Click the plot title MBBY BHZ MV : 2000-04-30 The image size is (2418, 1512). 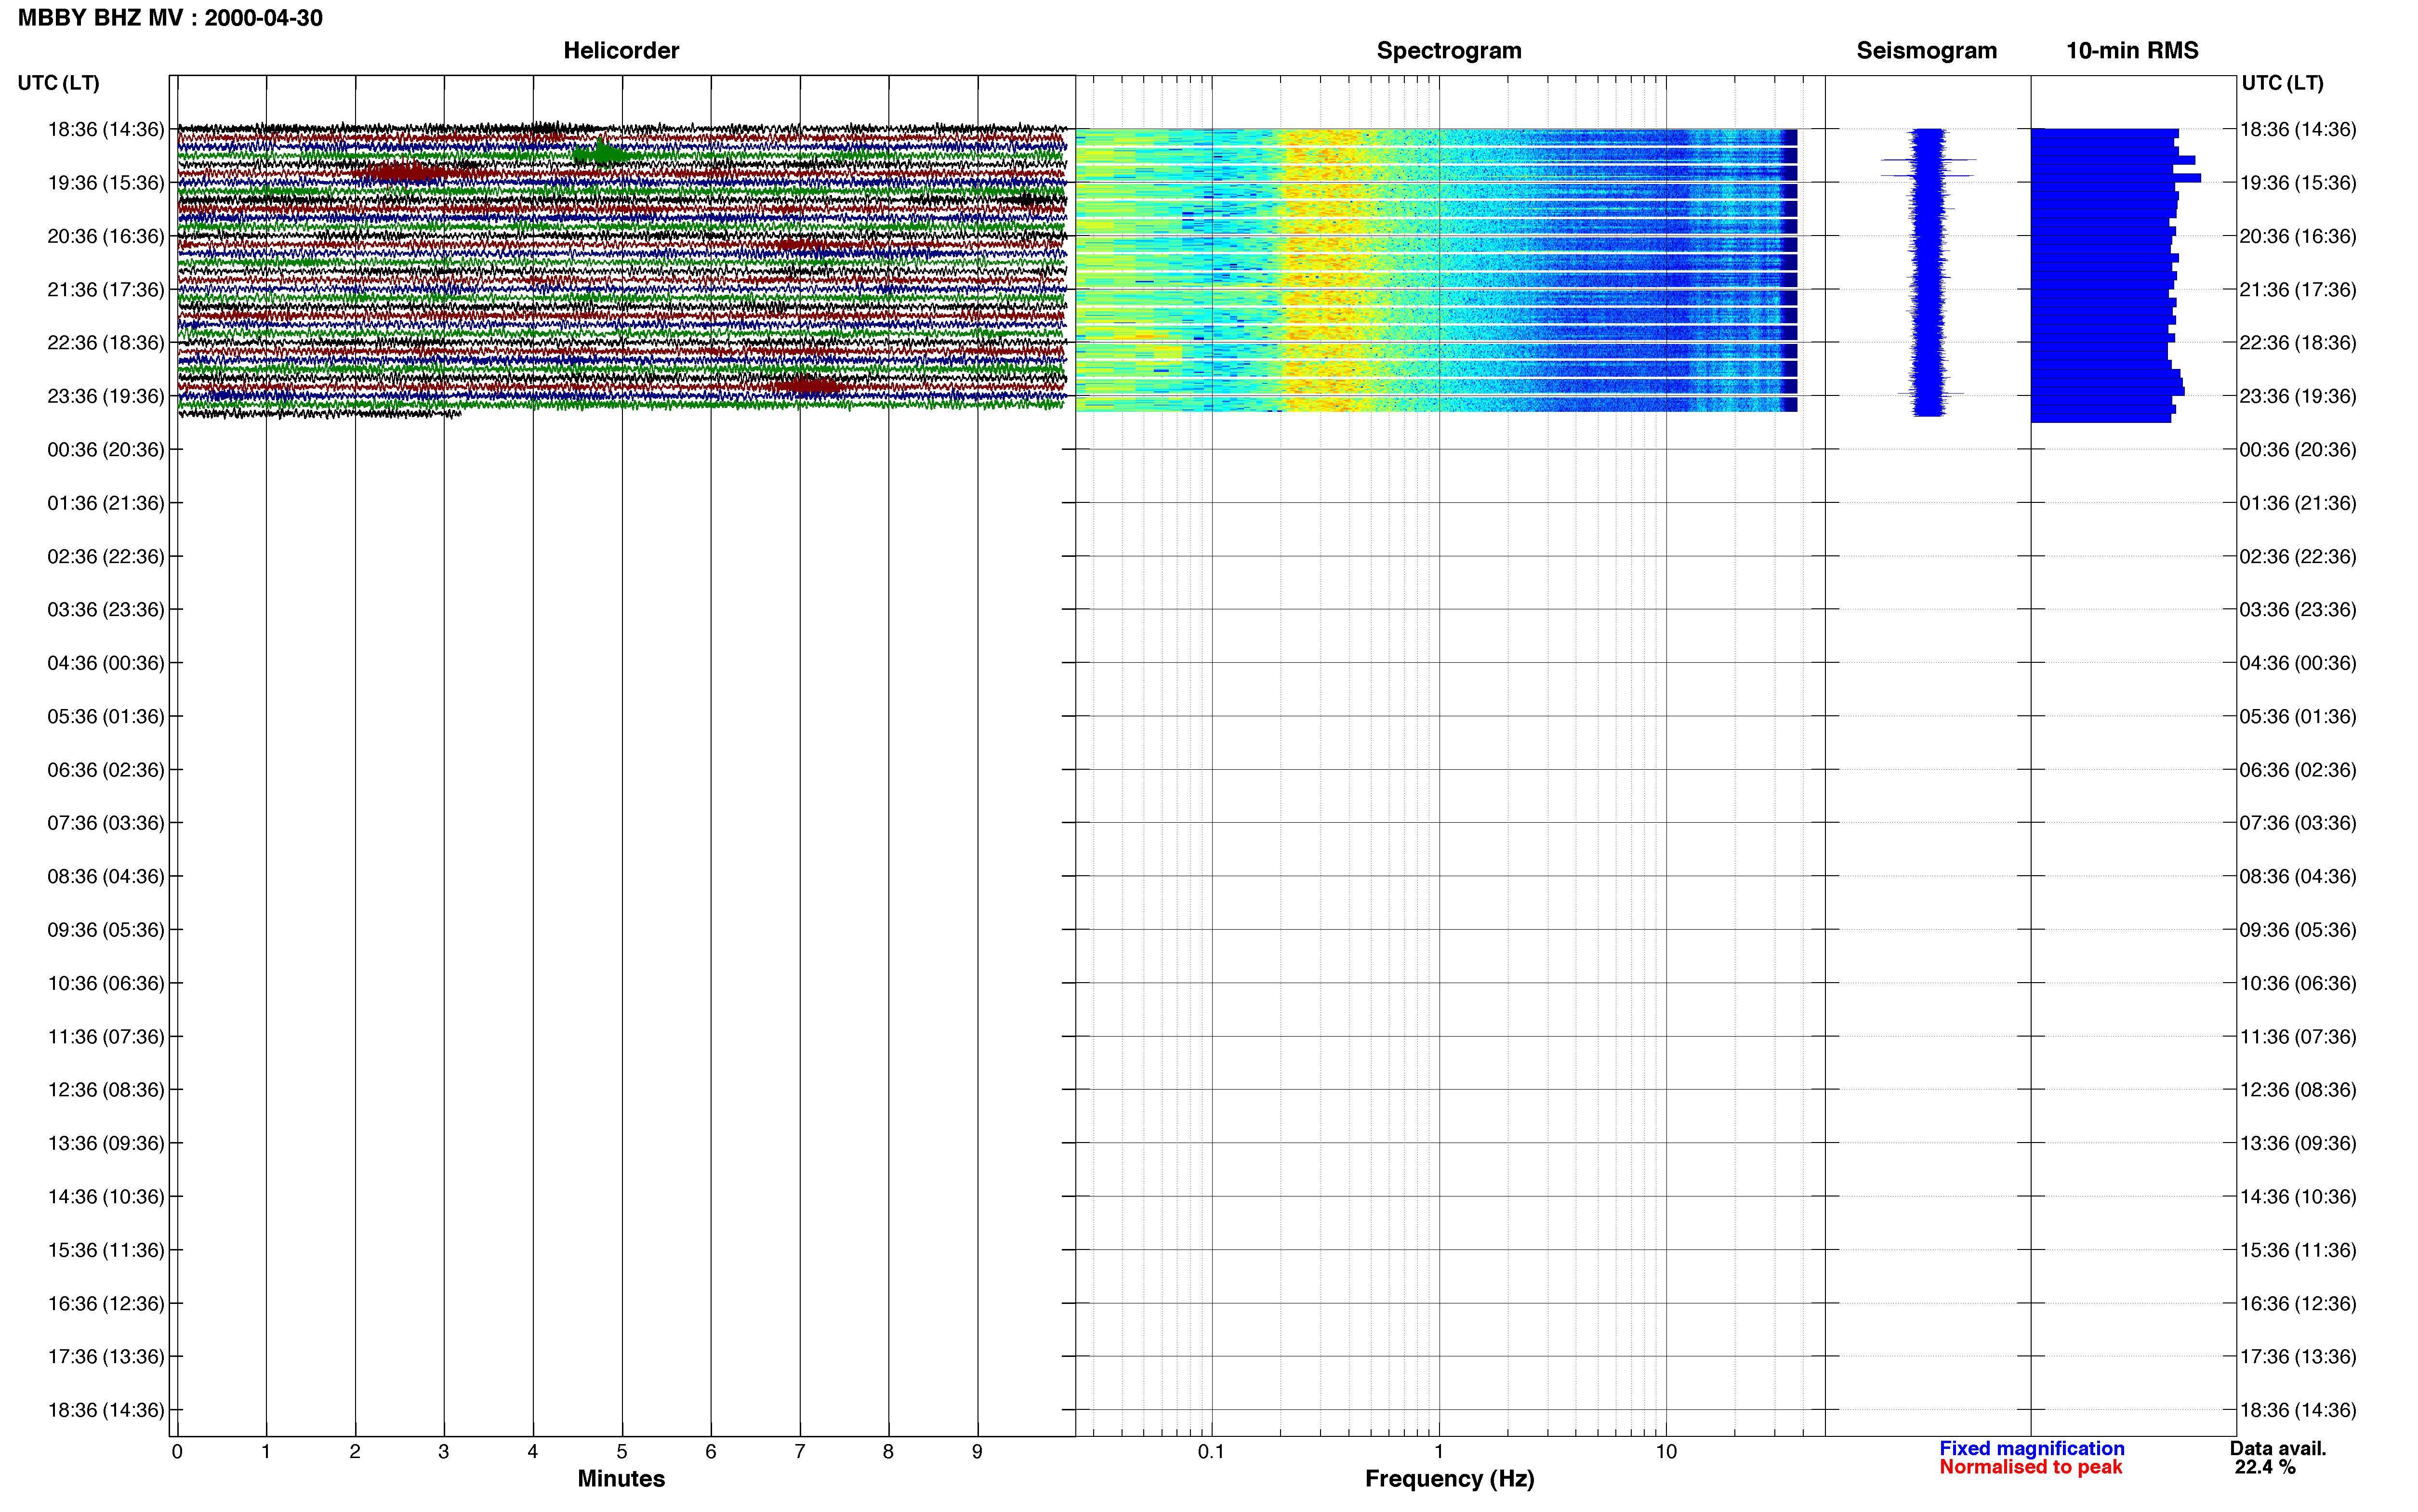click(170, 18)
